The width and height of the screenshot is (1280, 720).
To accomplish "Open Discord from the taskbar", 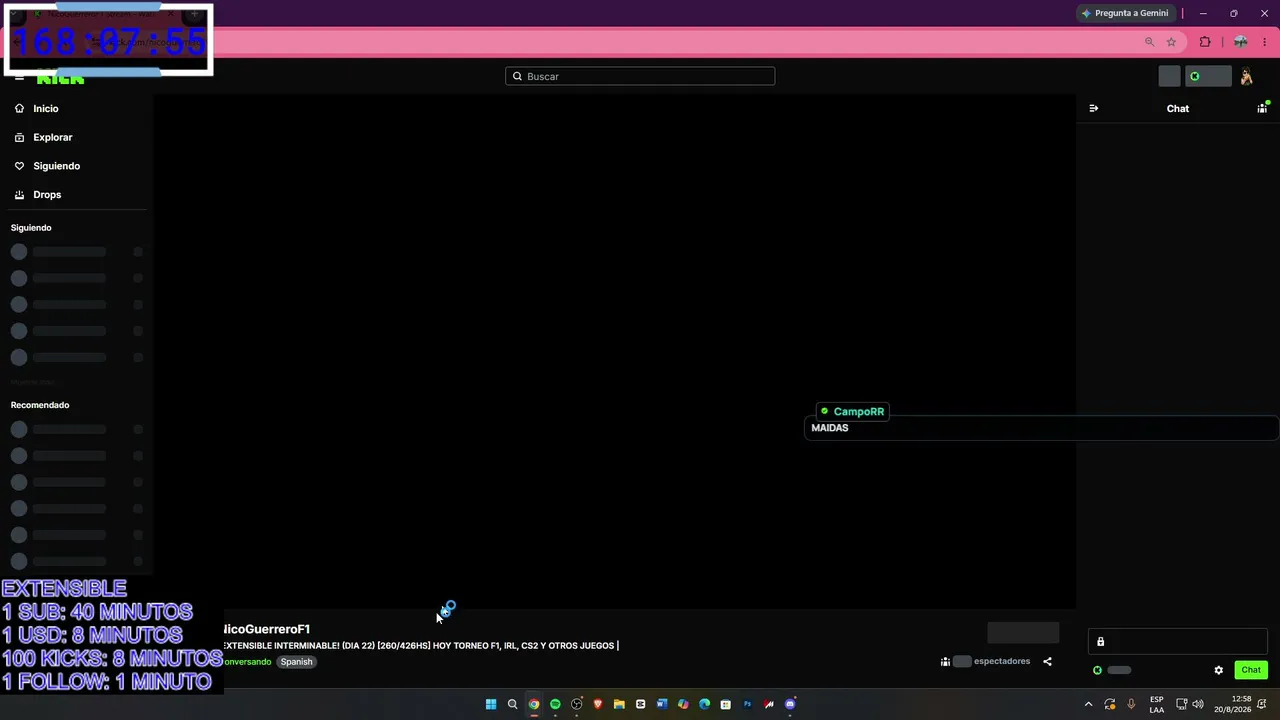I will [790, 704].
